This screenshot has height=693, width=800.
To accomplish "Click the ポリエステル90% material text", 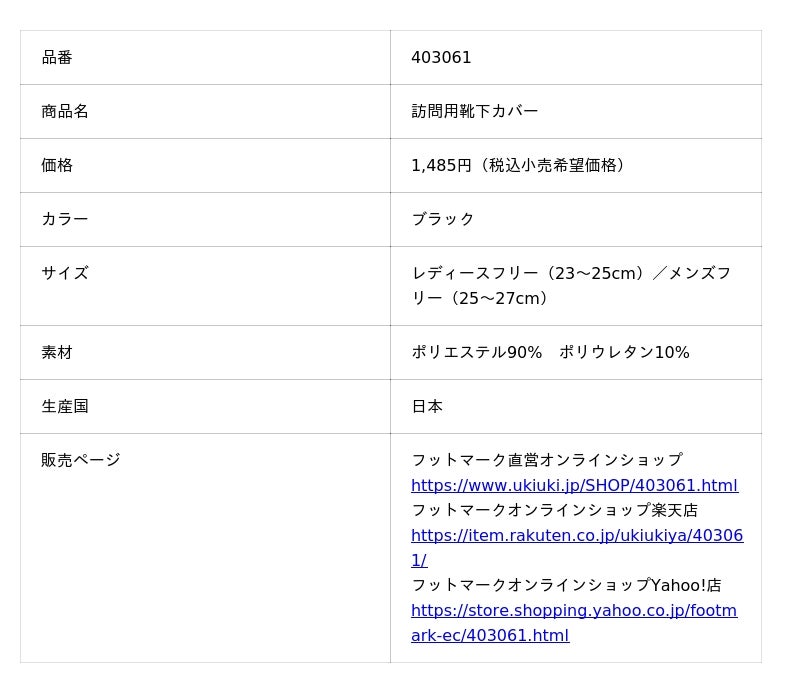I will (x=476, y=353).
